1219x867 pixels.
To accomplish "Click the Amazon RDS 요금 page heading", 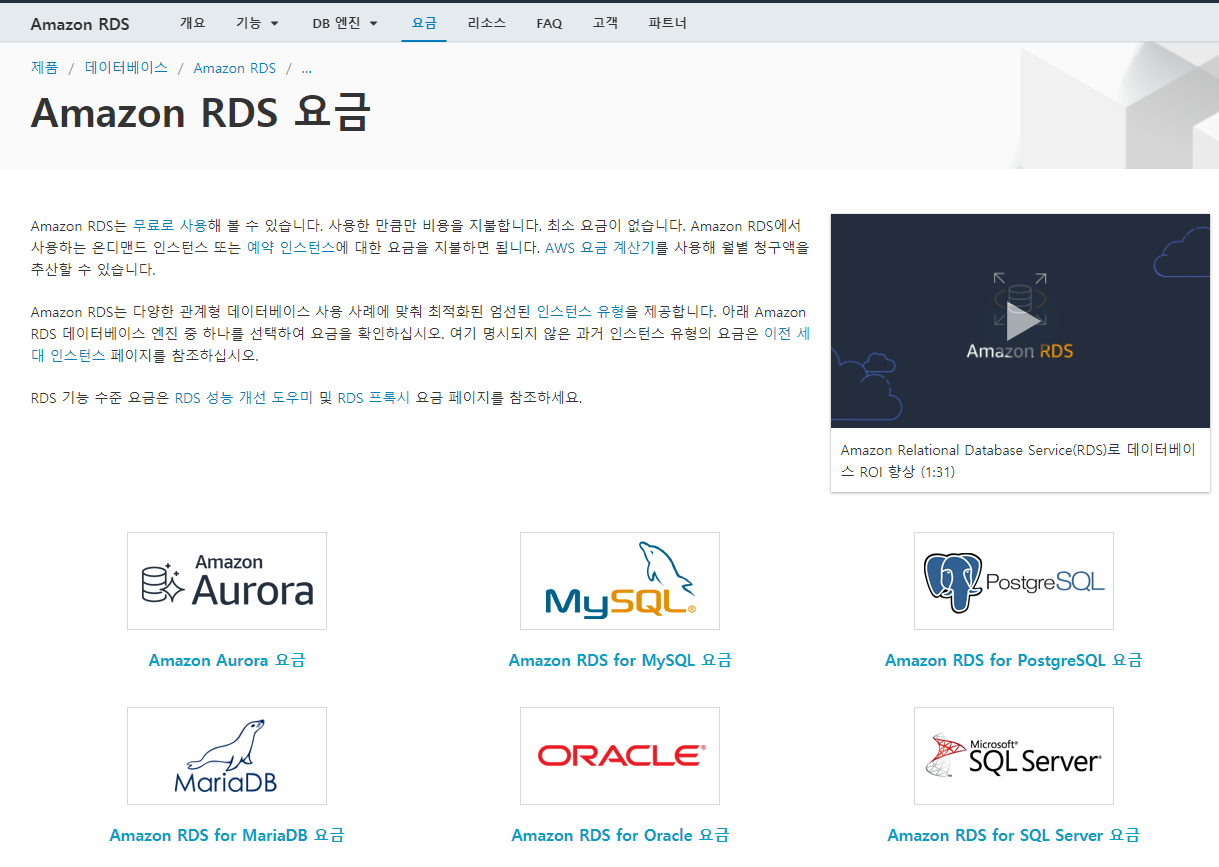I will click(200, 112).
